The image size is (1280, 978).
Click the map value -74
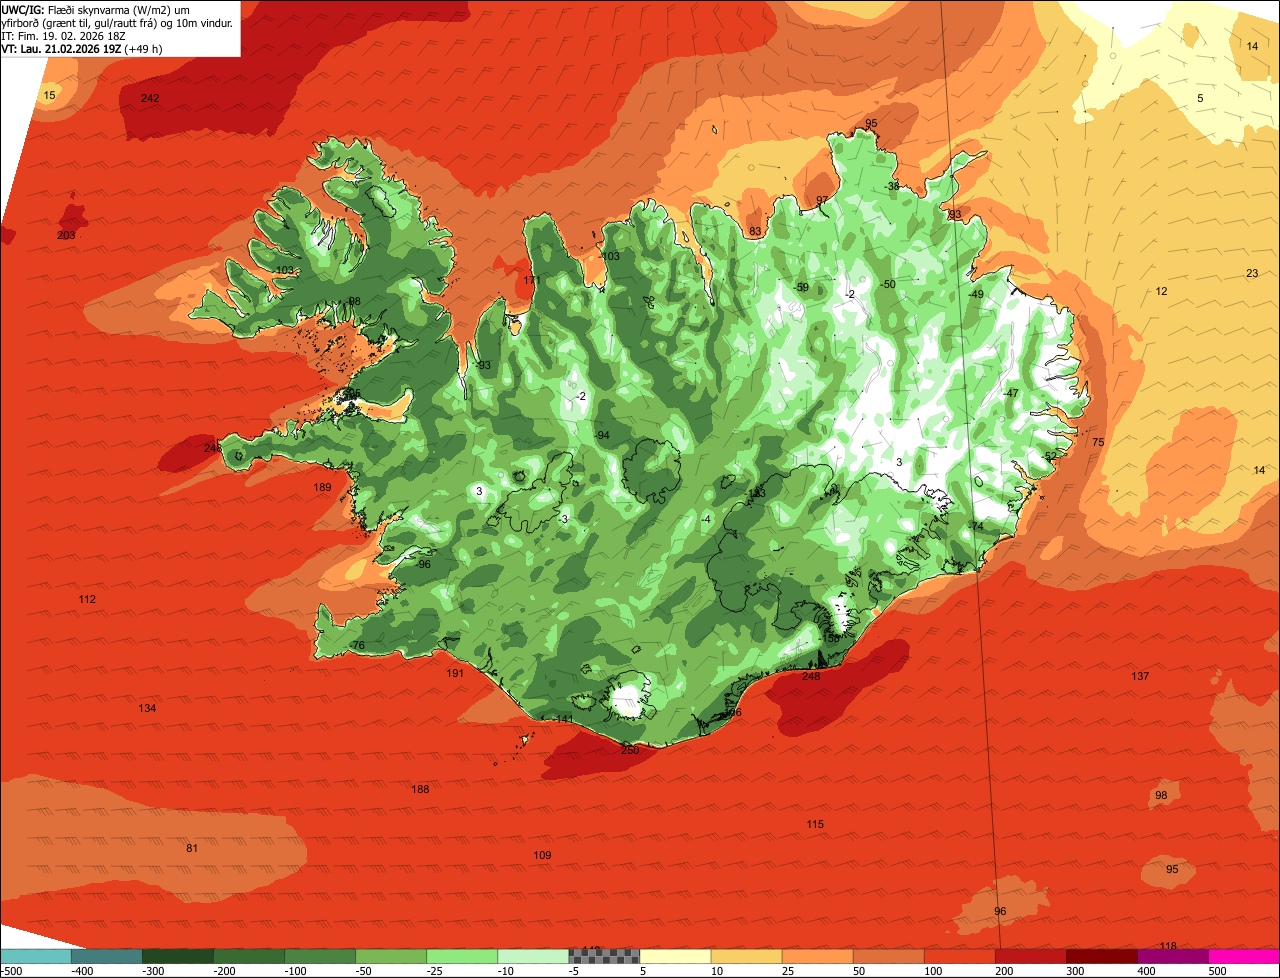tap(975, 526)
